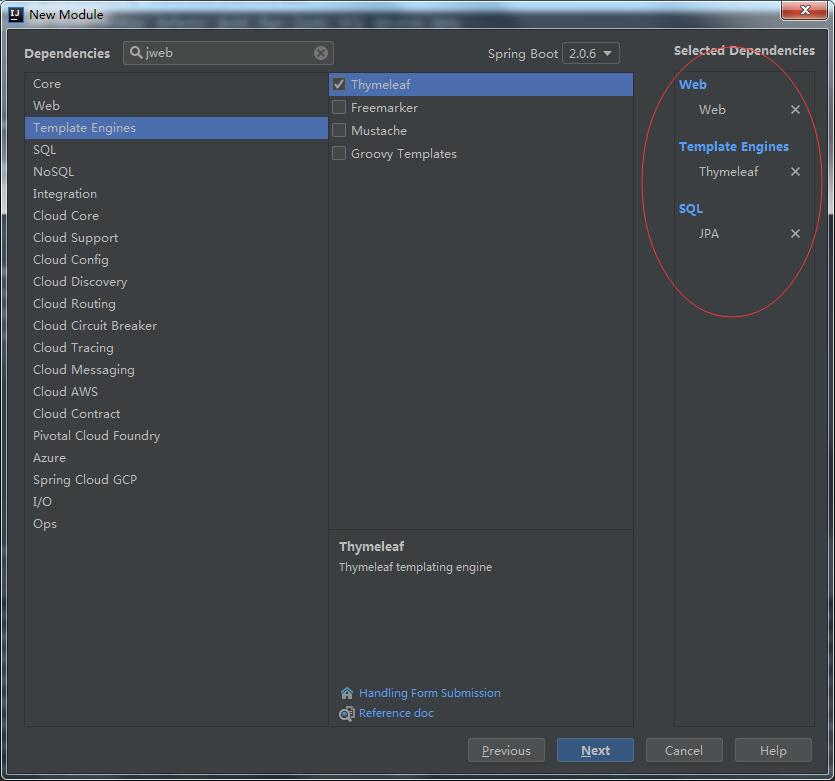This screenshot has width=835, height=781.
Task: Open the Spring Boot version dropdown
Action: click(x=591, y=53)
